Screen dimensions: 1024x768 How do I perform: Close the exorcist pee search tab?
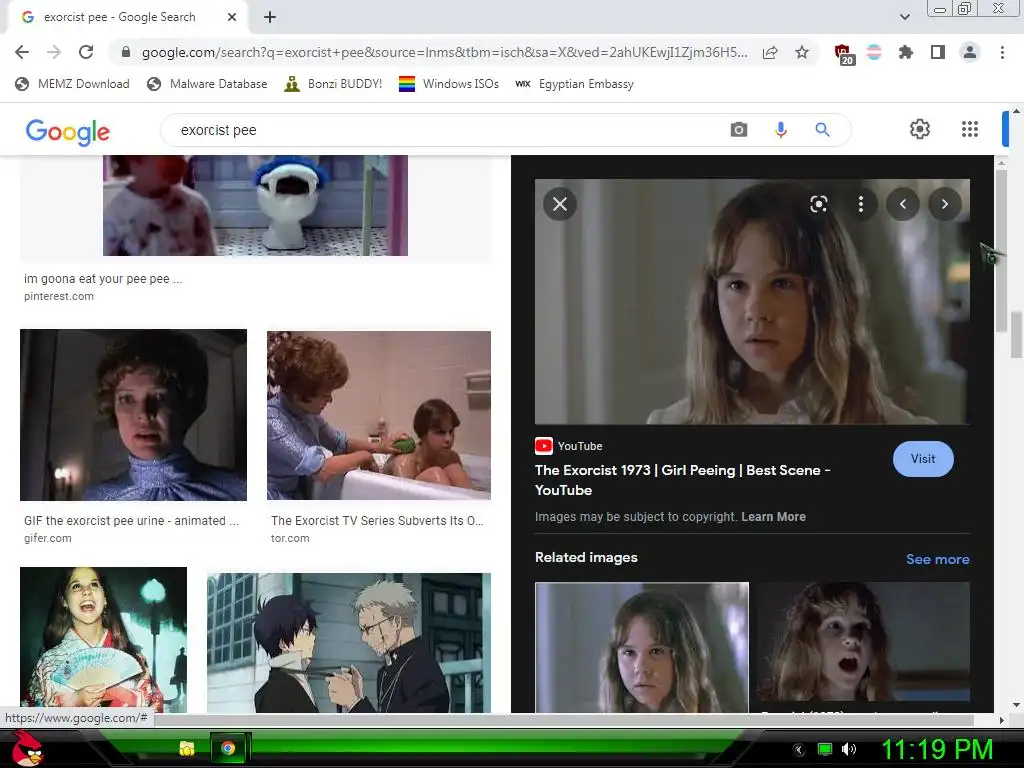[232, 17]
